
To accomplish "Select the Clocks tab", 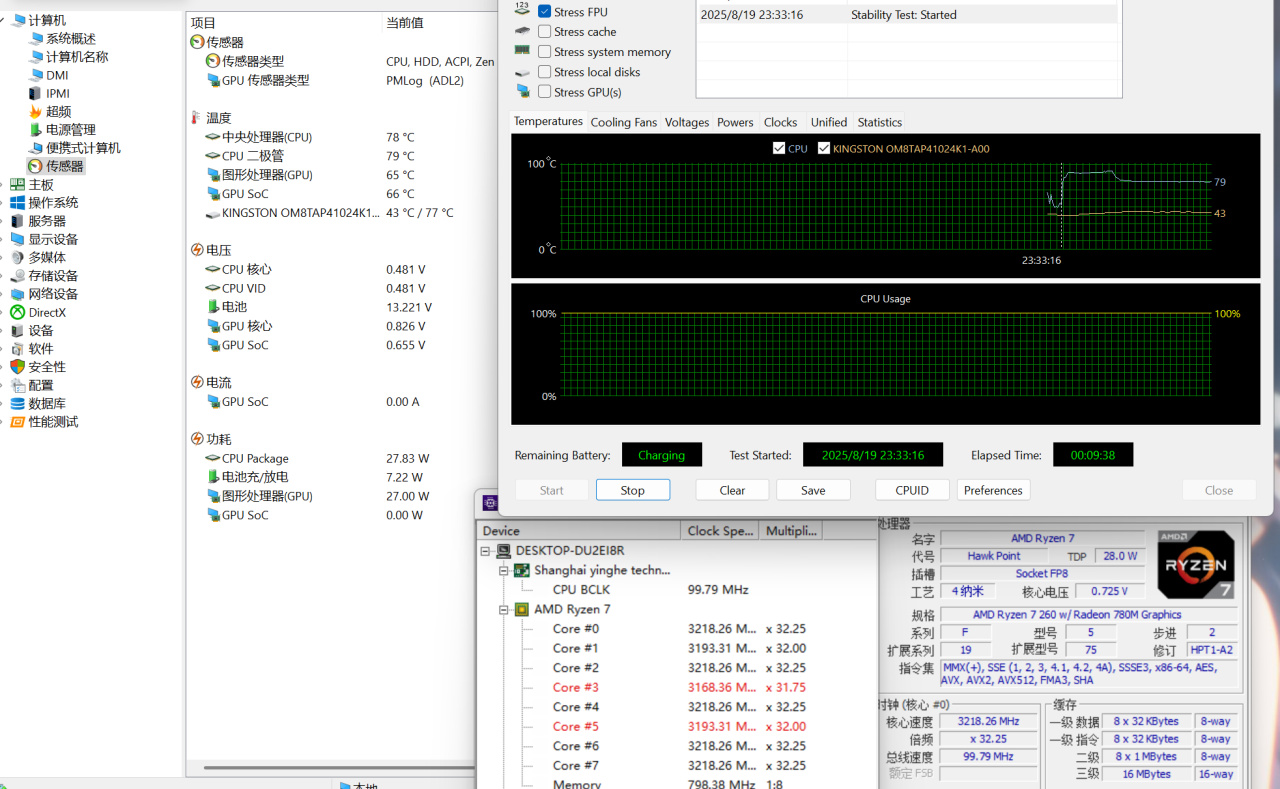I will pyautogui.click(x=781, y=122).
